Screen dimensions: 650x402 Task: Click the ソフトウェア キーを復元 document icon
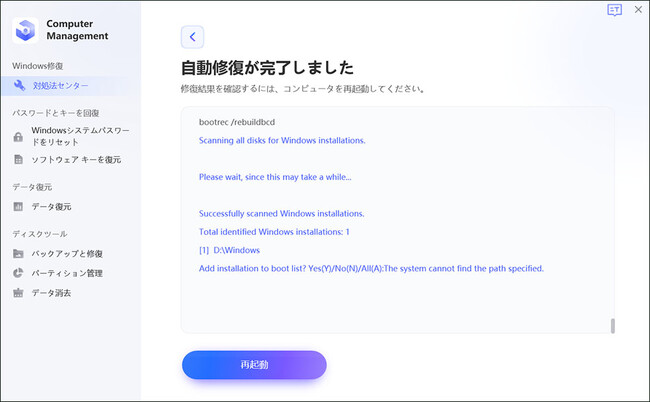(x=19, y=160)
